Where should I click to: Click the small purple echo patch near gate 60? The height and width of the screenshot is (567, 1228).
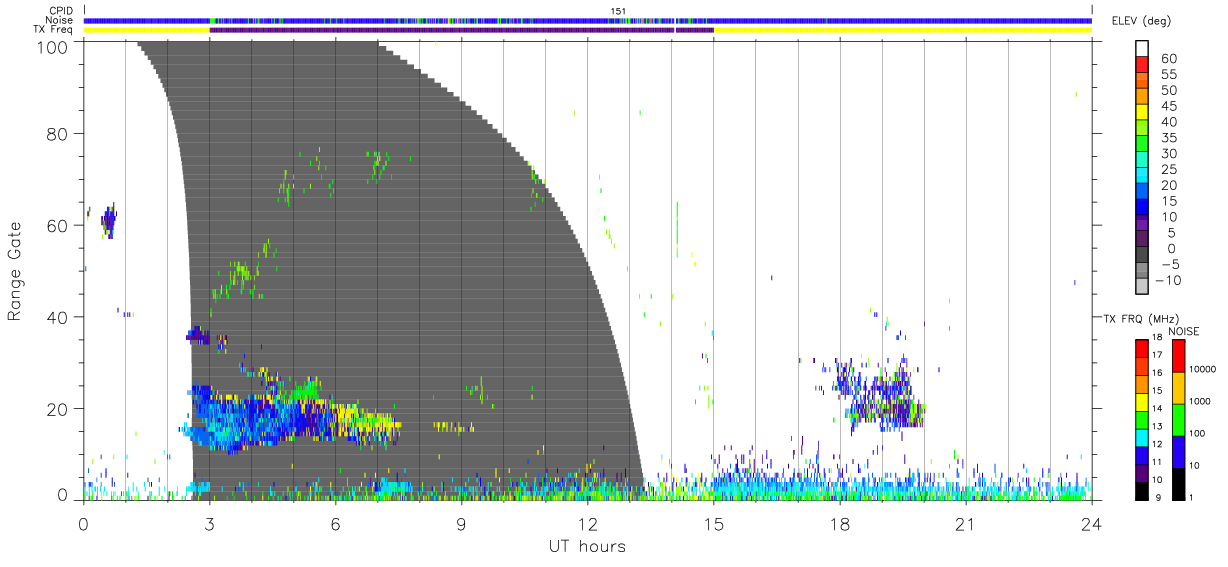tap(108, 220)
